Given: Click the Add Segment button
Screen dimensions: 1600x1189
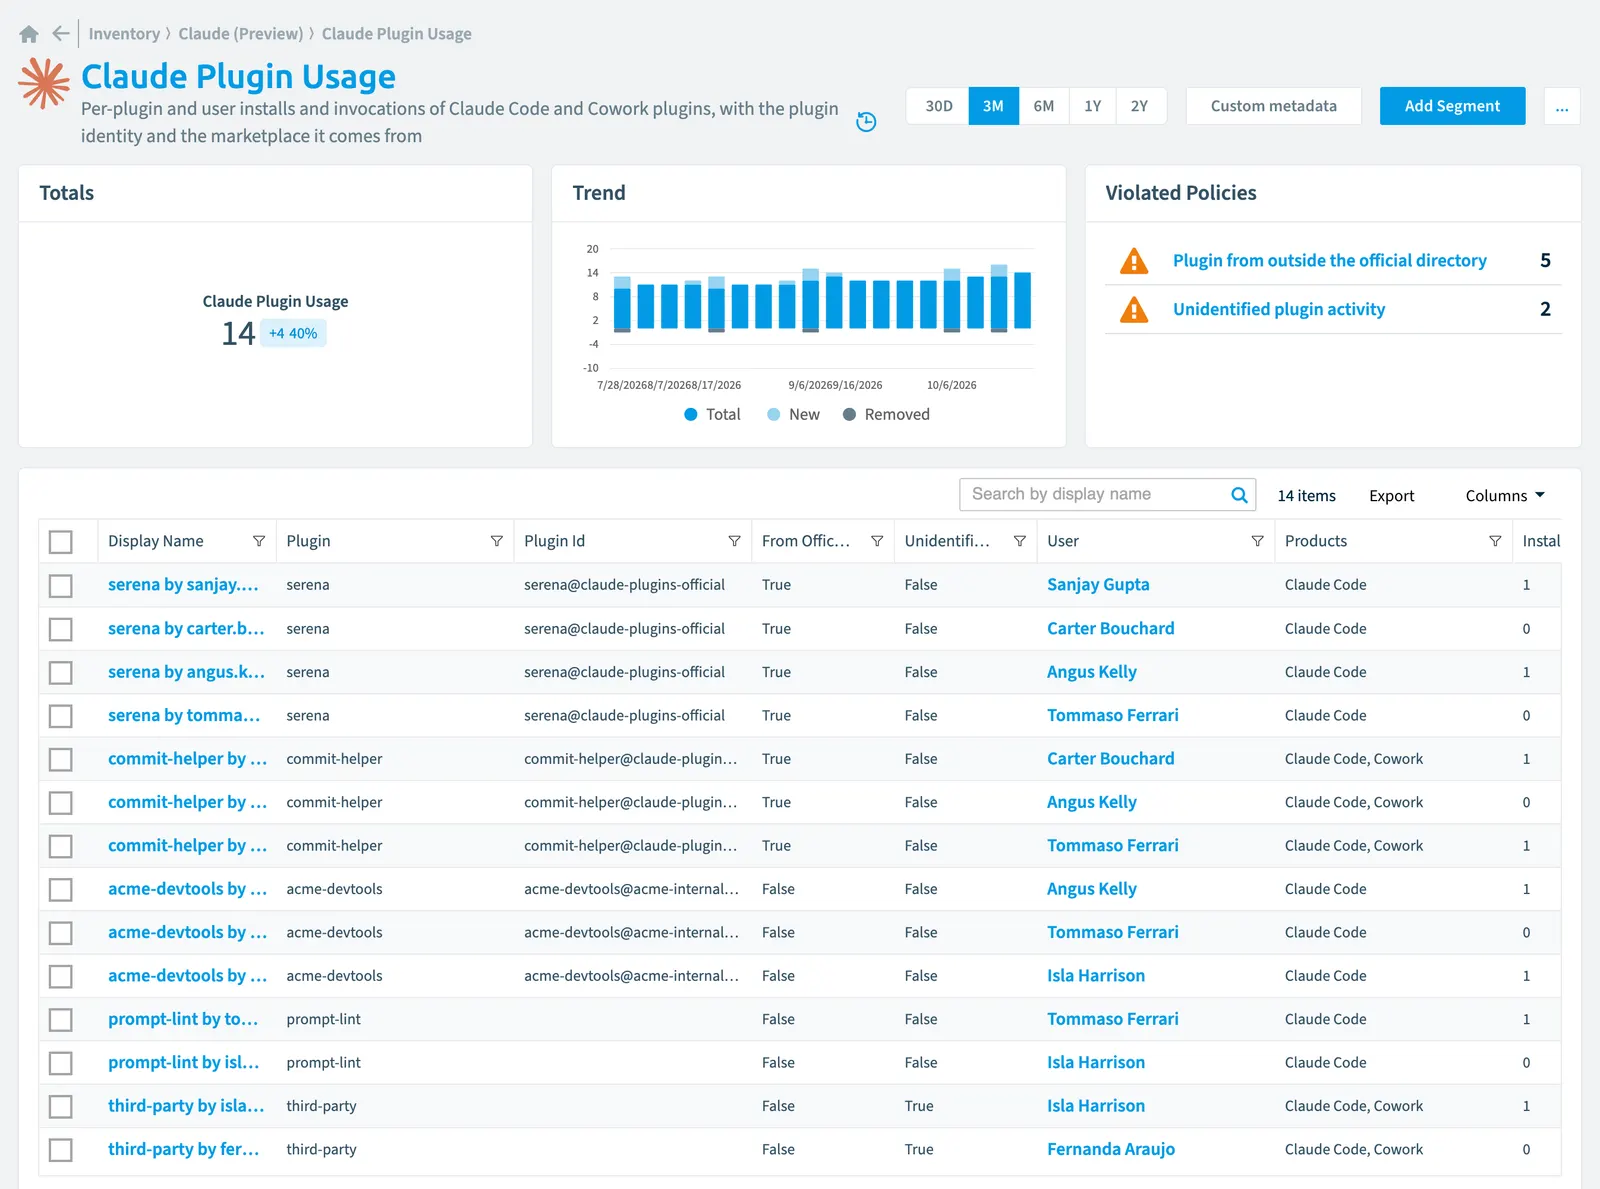Looking at the screenshot, I should (x=1452, y=106).
